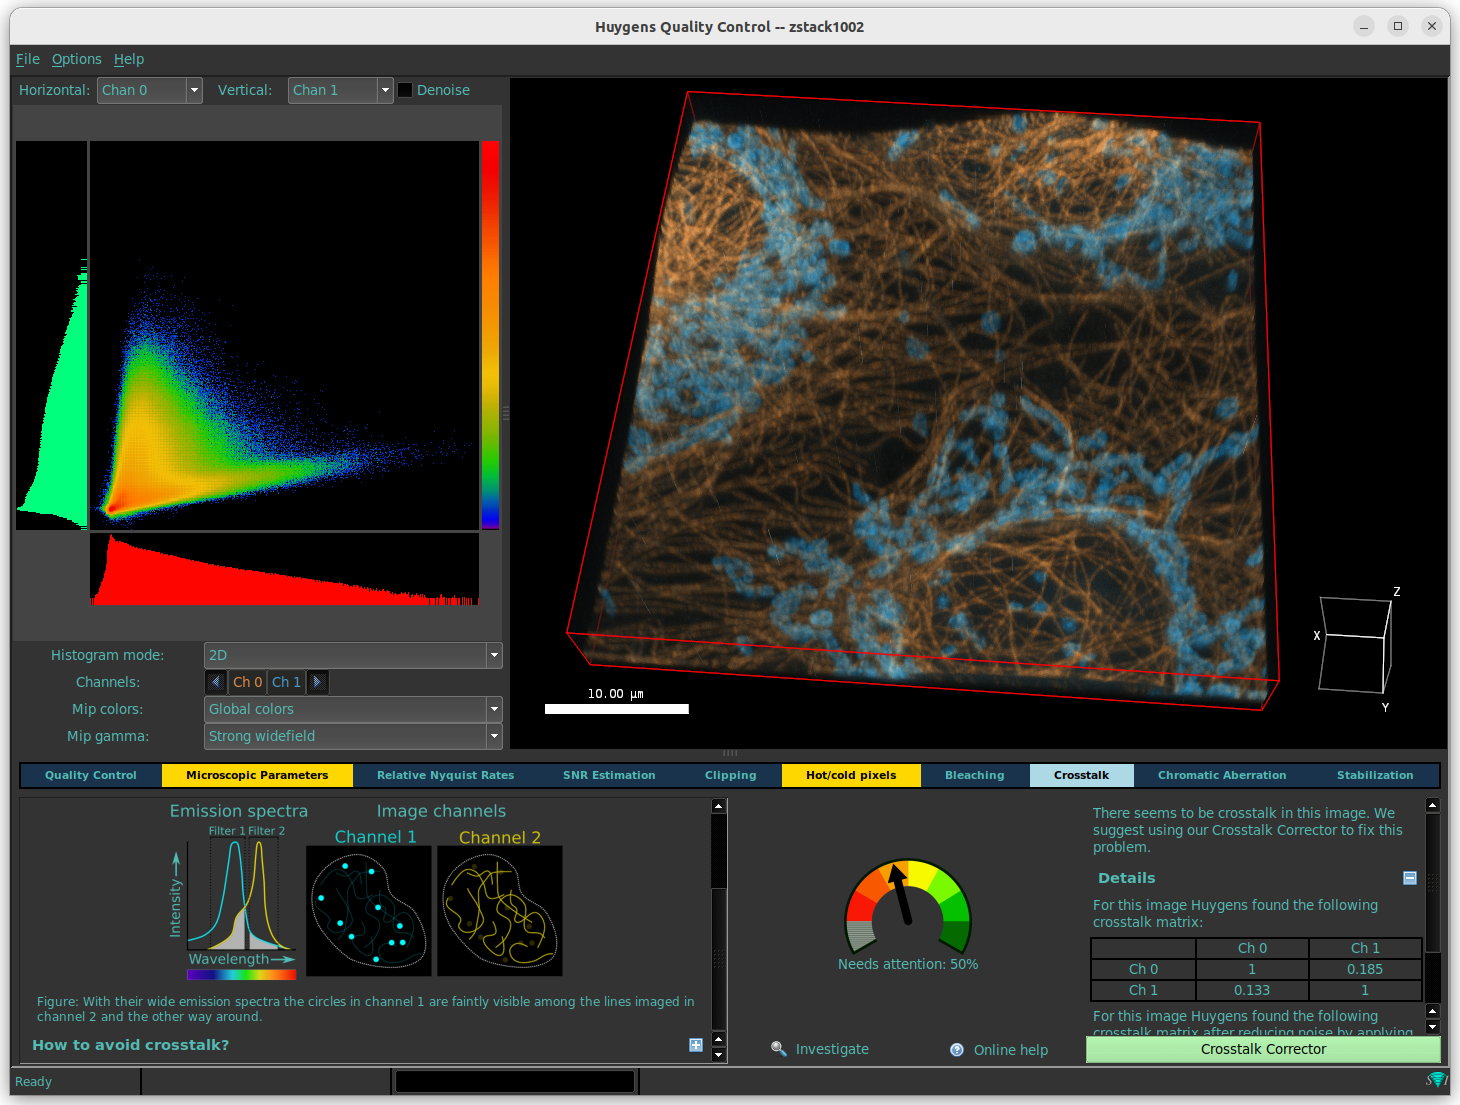Click the right double-arrow beside Ch 1
The image size is (1460, 1105).
(x=317, y=682)
